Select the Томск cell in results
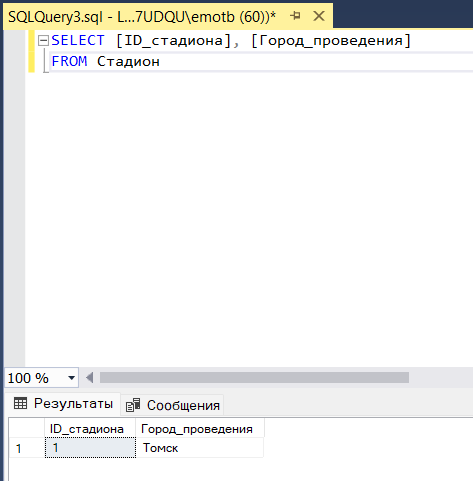473x481 pixels. tap(200, 448)
